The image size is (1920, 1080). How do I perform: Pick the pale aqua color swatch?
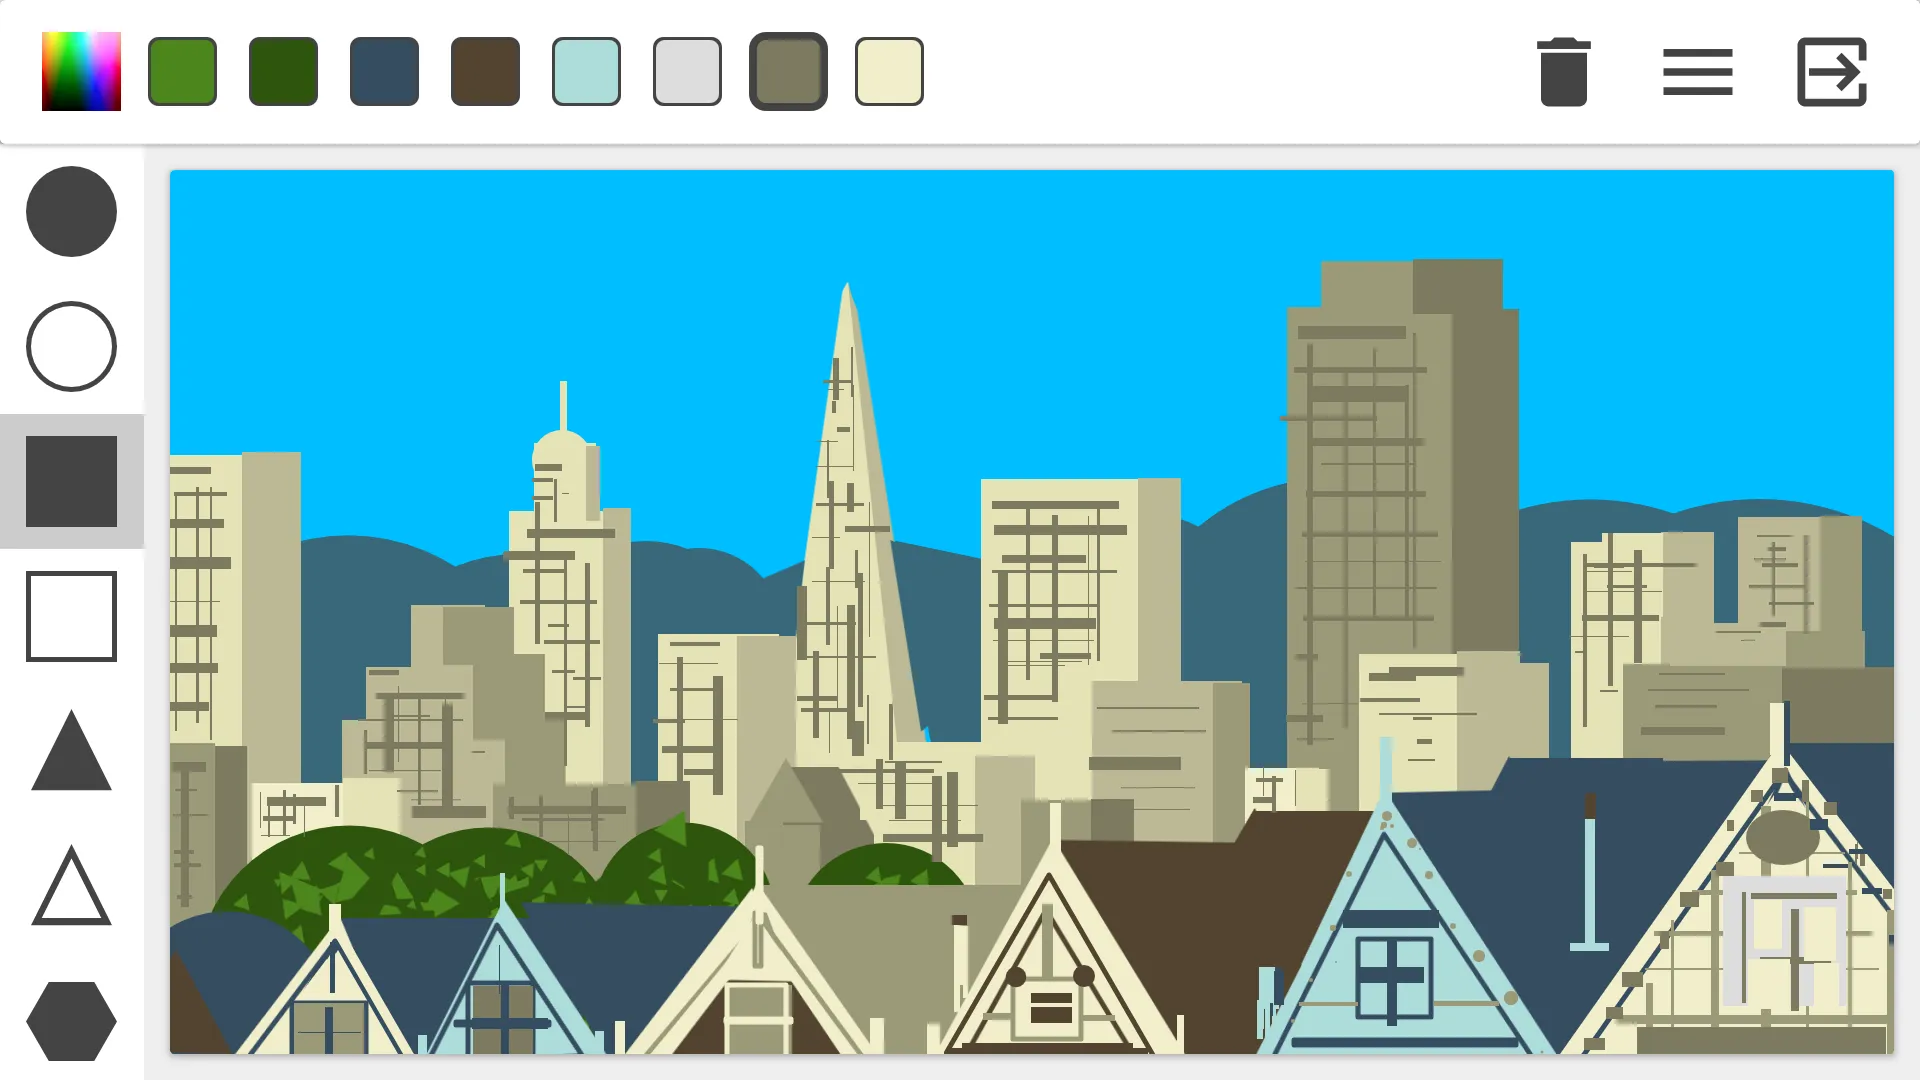[586, 71]
